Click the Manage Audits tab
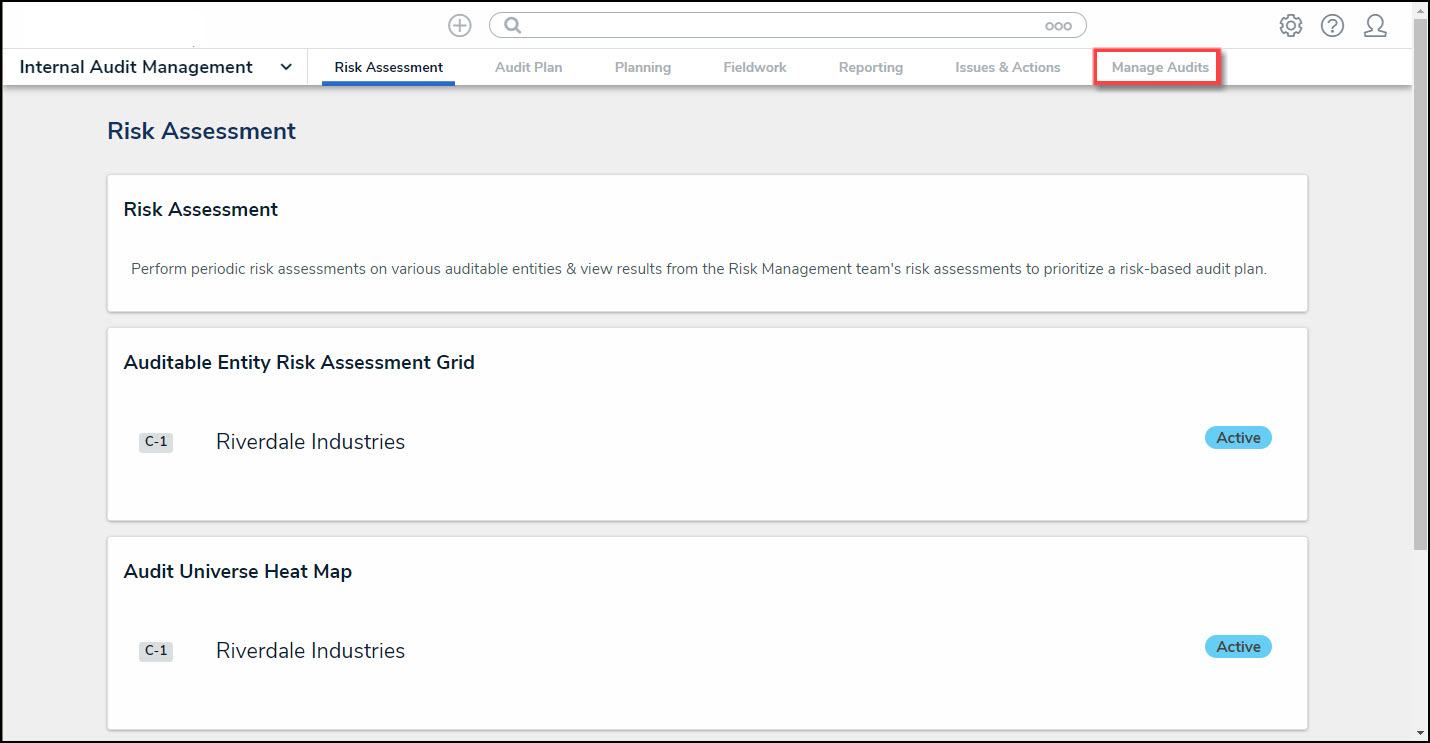 click(x=1159, y=67)
